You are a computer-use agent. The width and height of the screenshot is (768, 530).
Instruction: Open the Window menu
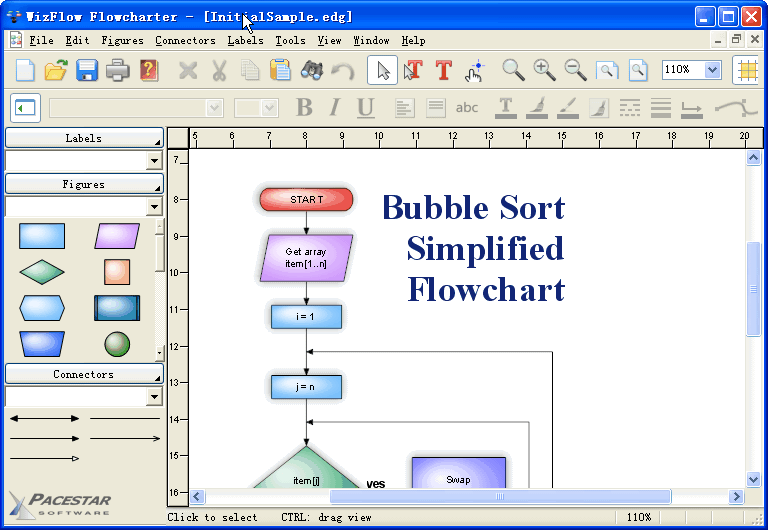click(371, 41)
